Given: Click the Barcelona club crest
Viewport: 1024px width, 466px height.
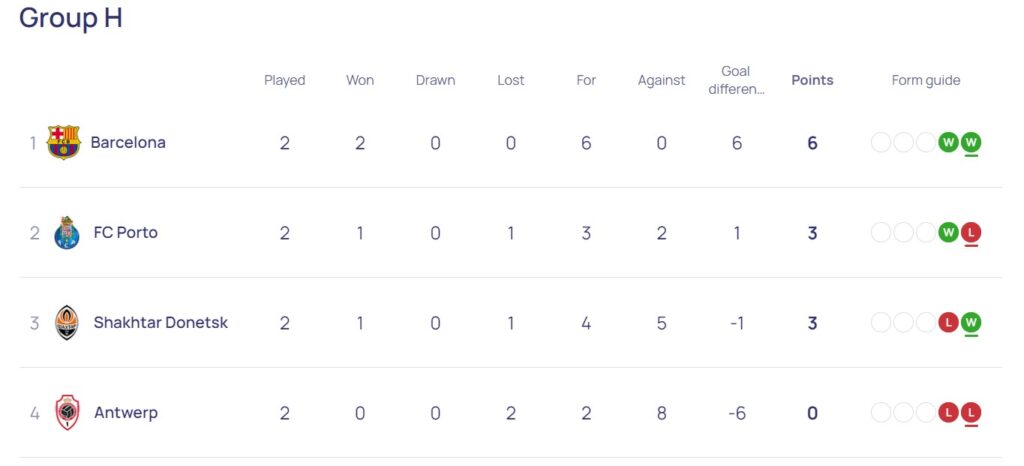Looking at the screenshot, I should tap(63, 142).
